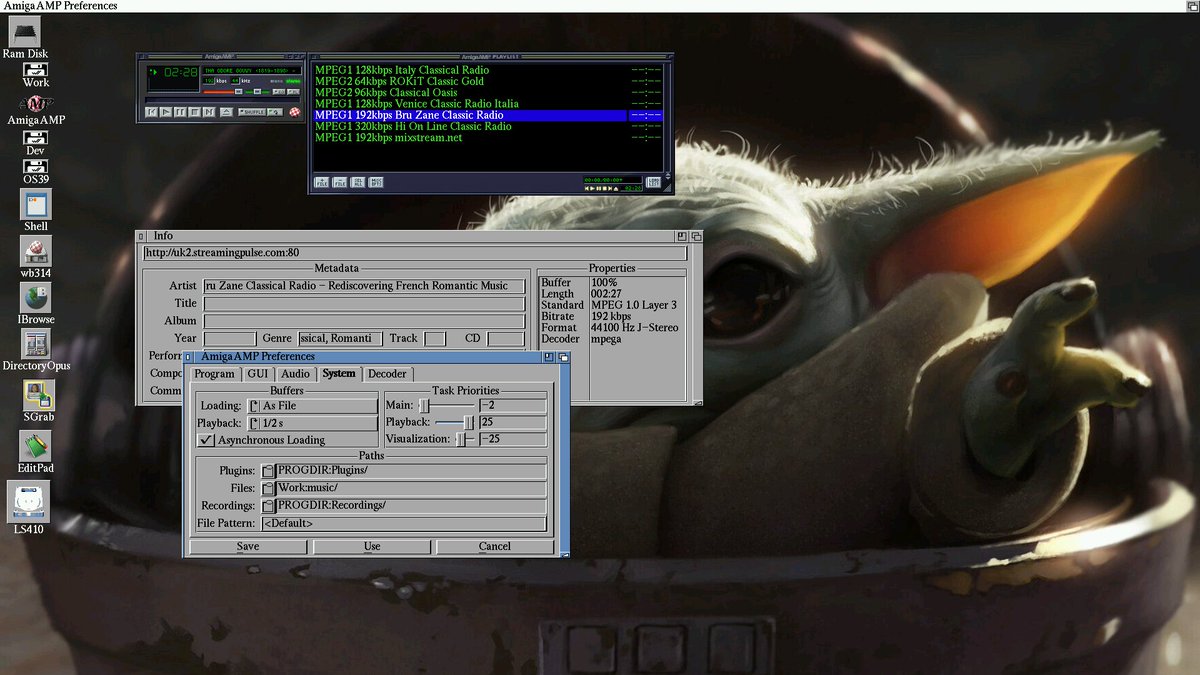Toggle Shuffle in the AmigaAMP player

click(x=252, y=112)
